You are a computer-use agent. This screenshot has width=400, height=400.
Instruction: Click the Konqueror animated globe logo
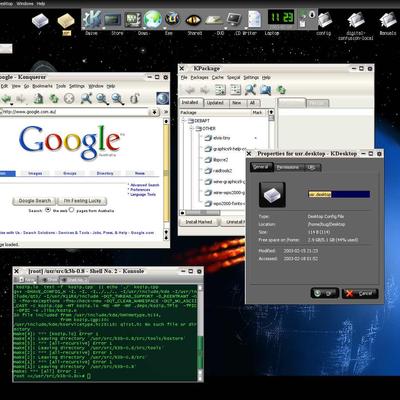click(x=162, y=98)
